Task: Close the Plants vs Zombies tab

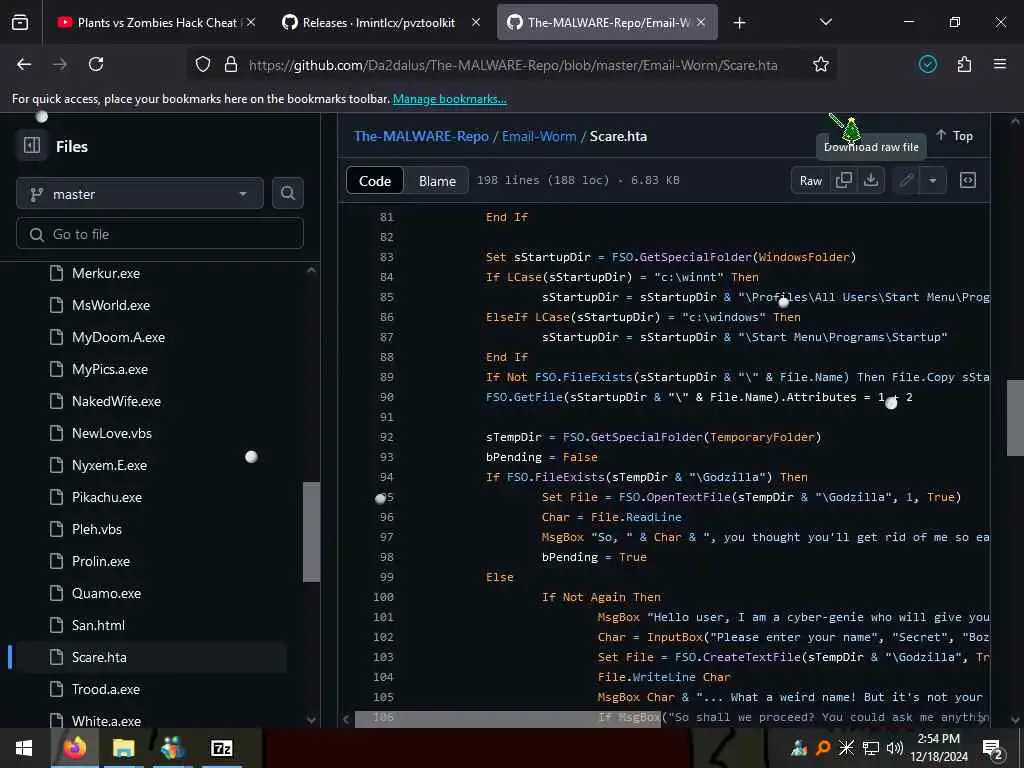Action: (x=251, y=23)
